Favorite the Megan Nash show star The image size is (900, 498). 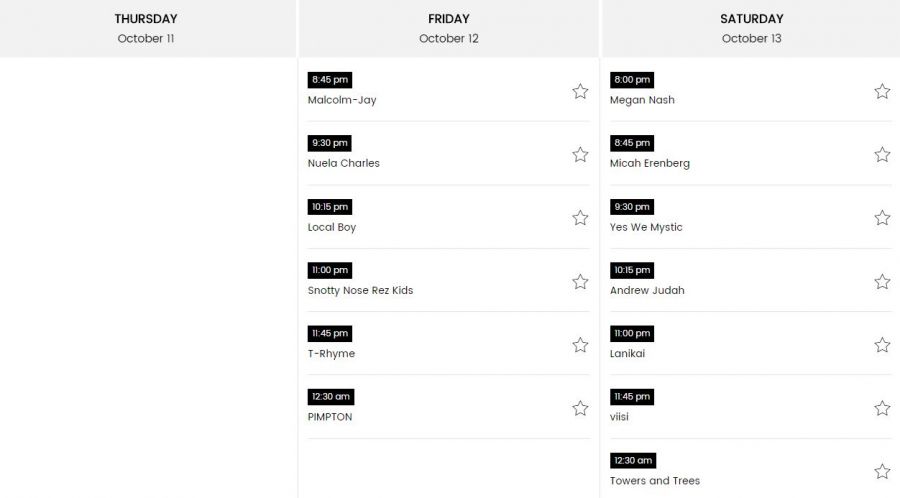882,91
